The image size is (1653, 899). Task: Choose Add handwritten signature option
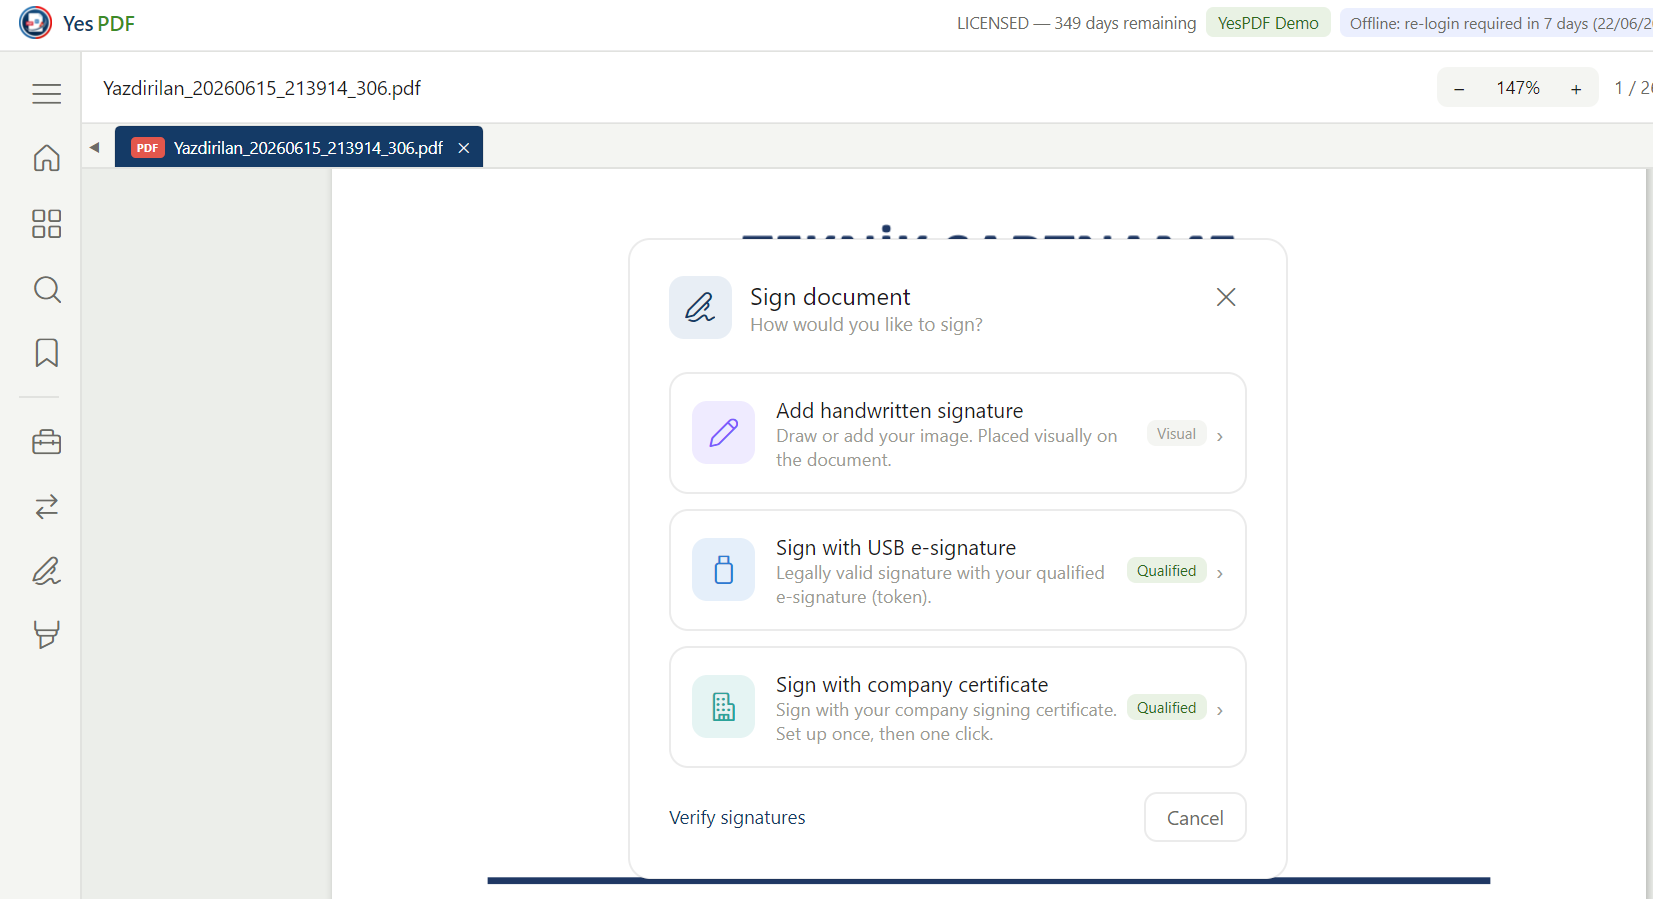pos(957,433)
